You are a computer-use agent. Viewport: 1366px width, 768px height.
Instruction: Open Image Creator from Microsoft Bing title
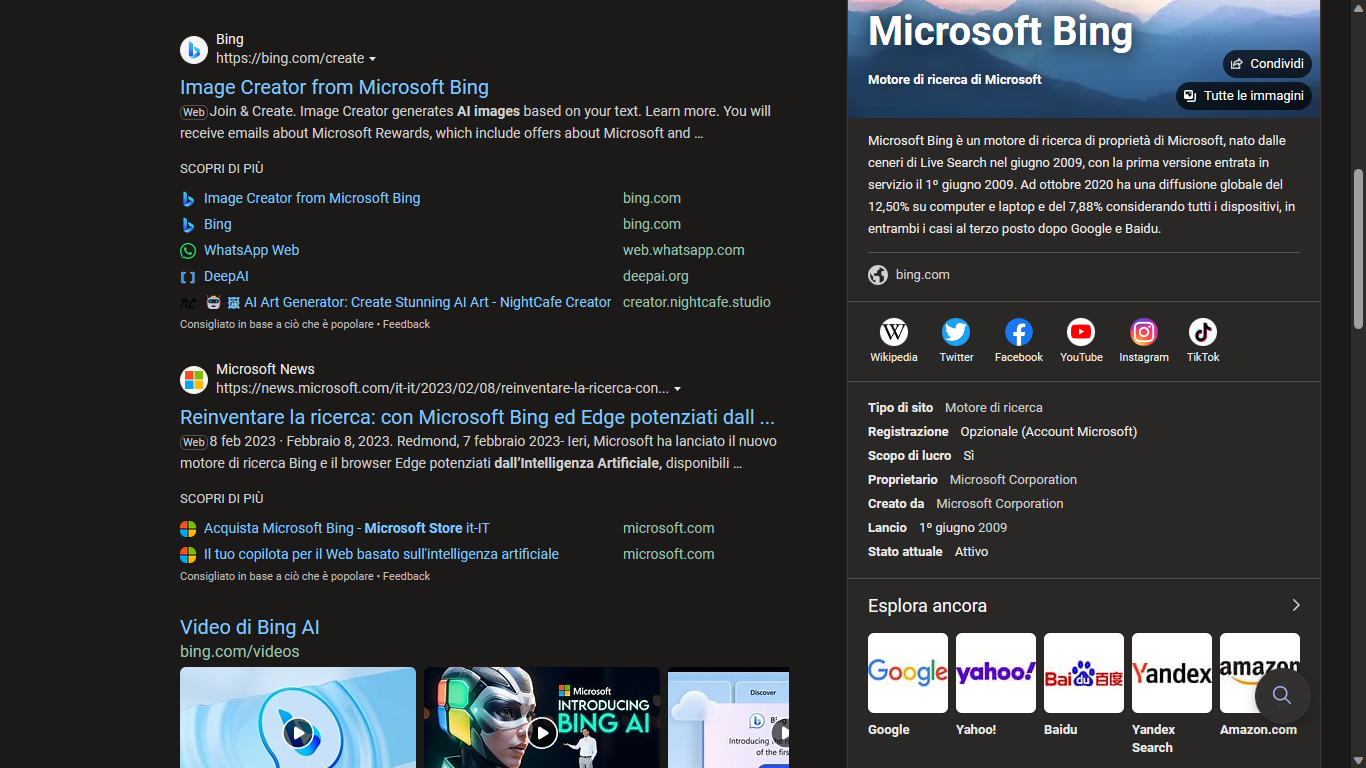pyautogui.click(x=334, y=87)
